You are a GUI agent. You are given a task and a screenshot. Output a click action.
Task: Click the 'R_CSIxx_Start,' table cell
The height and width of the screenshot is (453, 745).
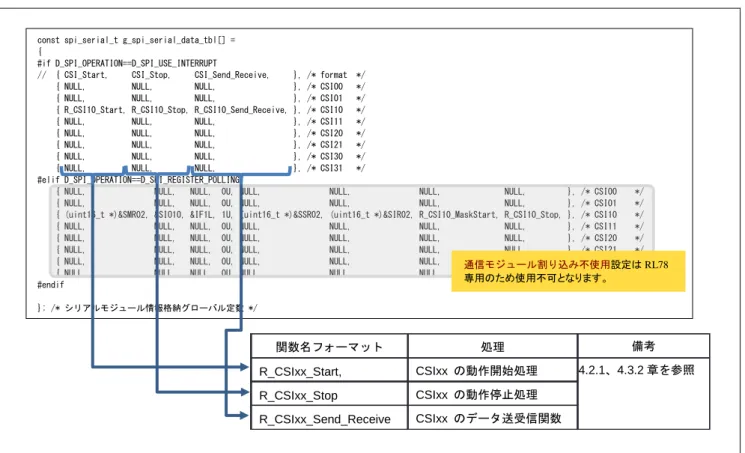(329, 371)
